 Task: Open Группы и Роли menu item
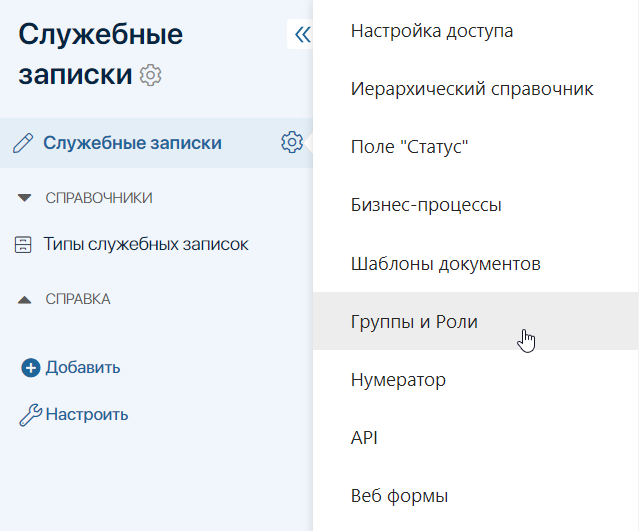[476, 321]
